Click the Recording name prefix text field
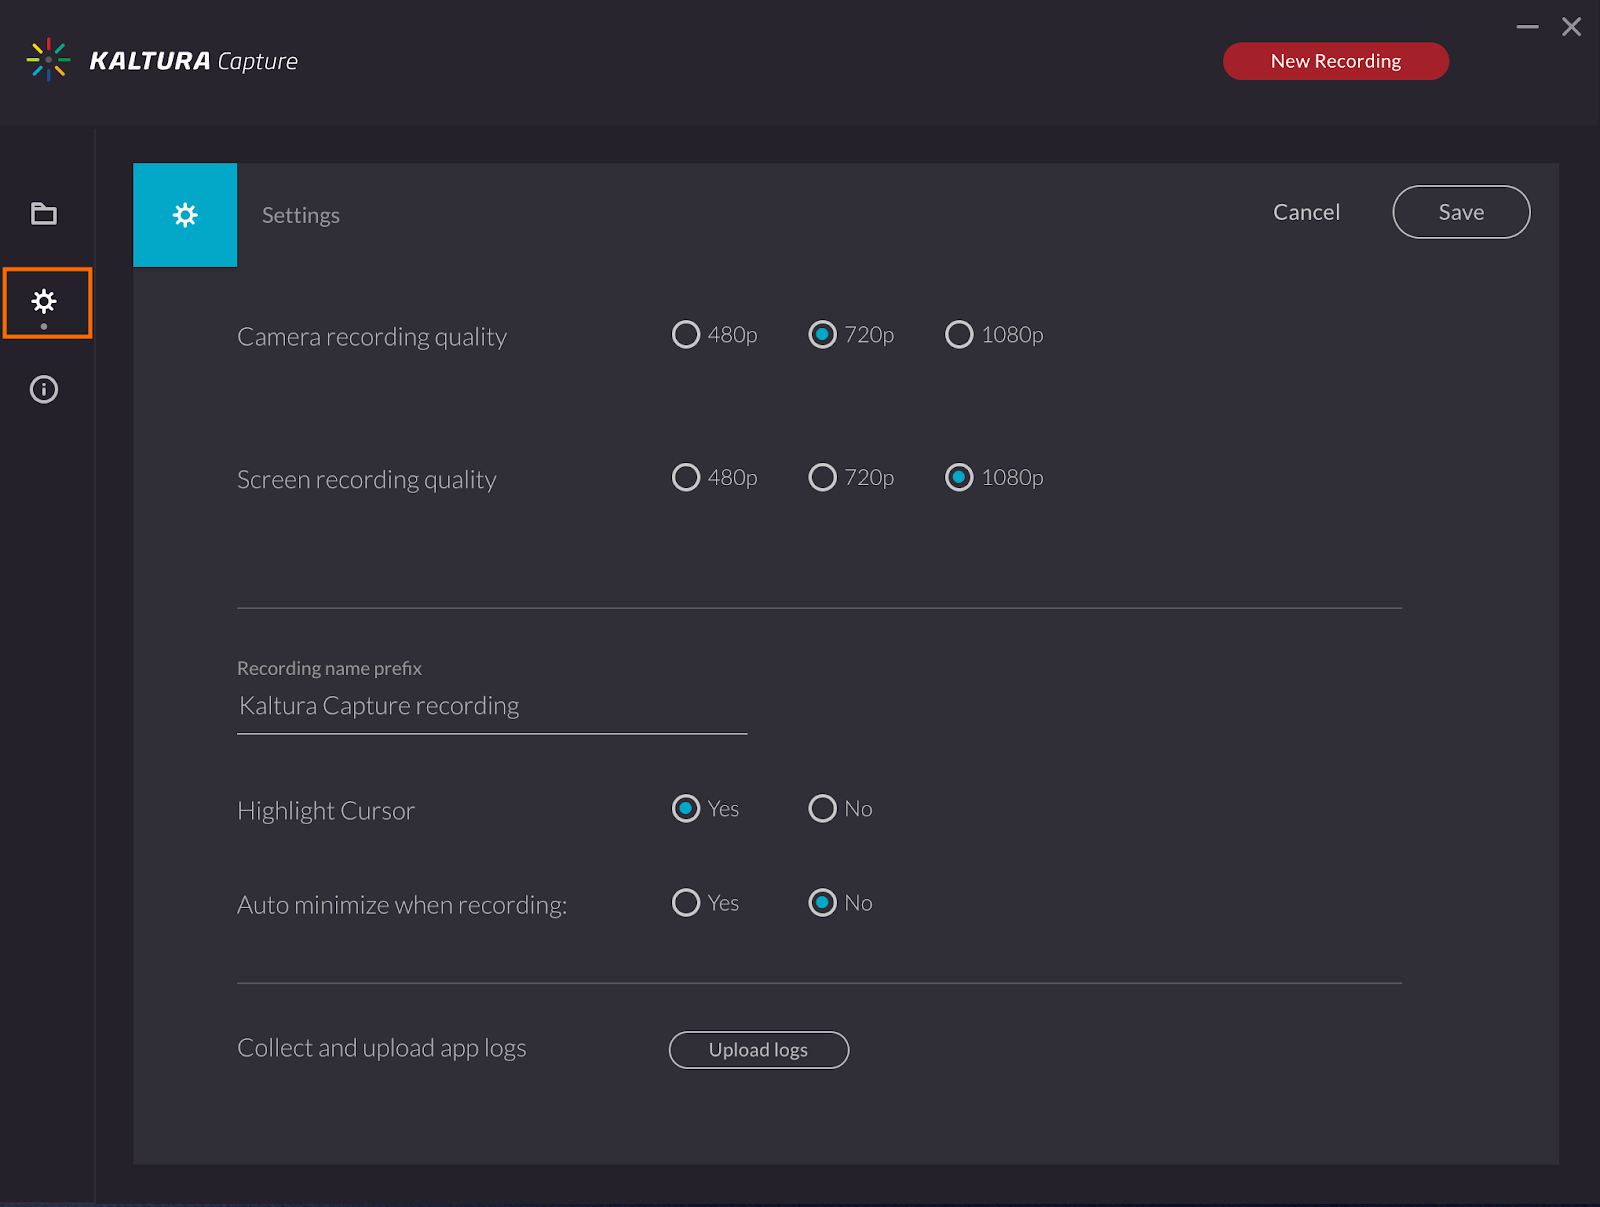The height and width of the screenshot is (1207, 1600). coord(491,706)
